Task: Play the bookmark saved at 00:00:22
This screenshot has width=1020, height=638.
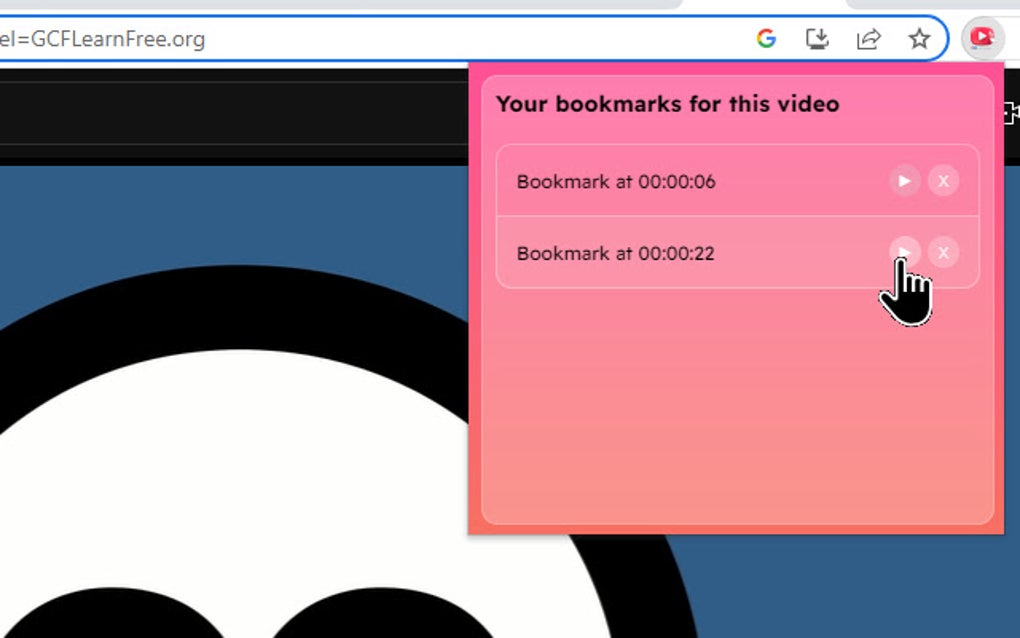Action: (x=904, y=253)
